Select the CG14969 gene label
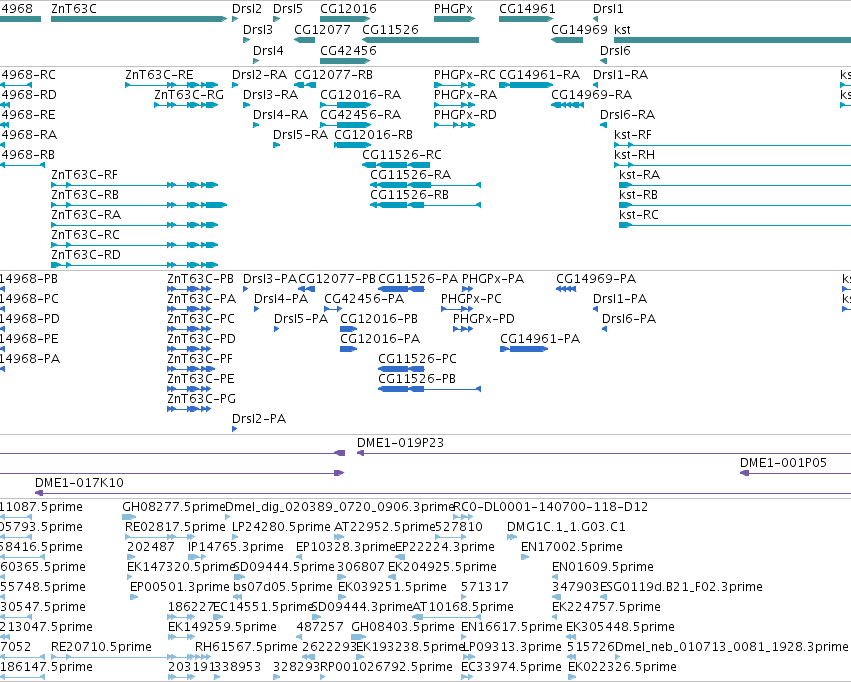Viewport: 851px width, 682px height. pos(579,29)
